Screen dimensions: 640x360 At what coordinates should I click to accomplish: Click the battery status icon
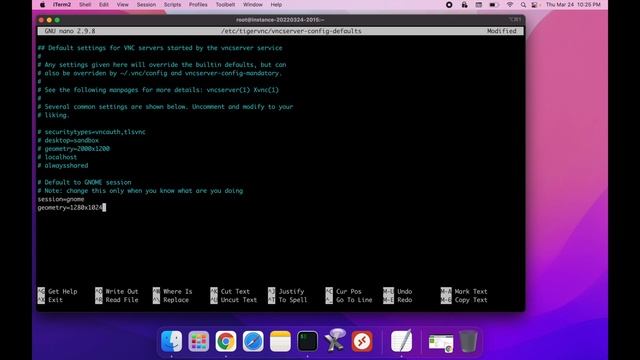click(x=494, y=5)
